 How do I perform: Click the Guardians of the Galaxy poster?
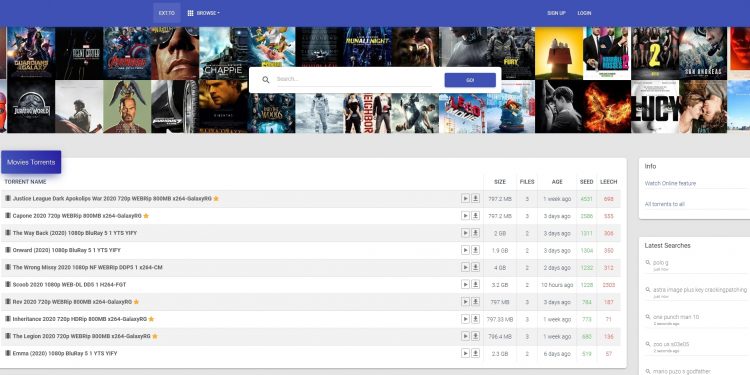pos(31,53)
